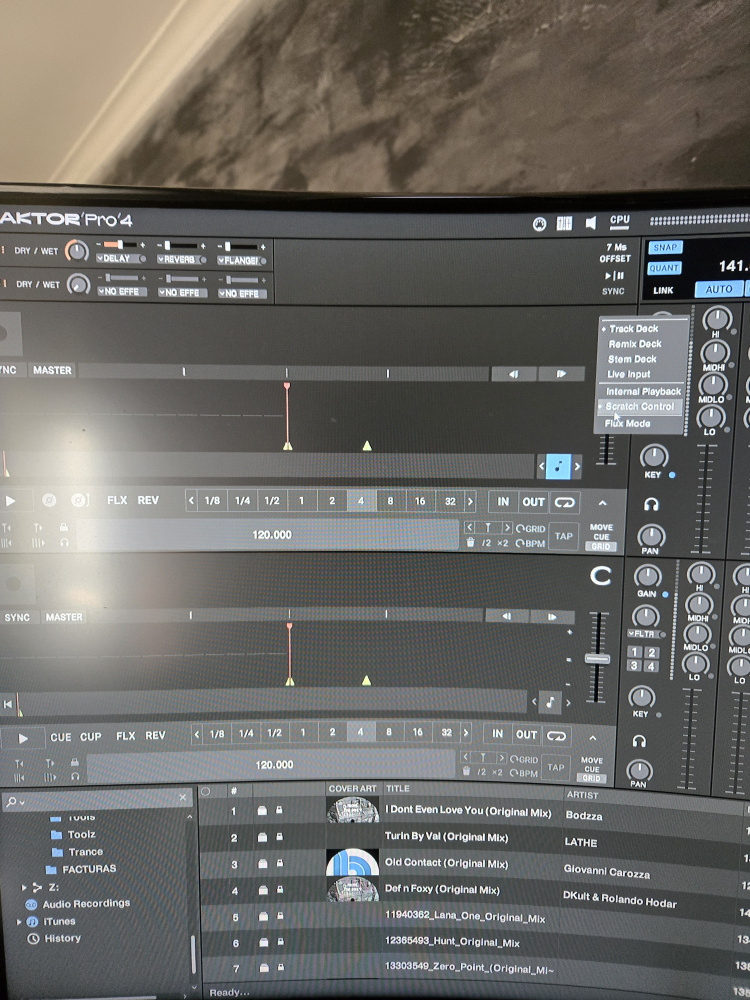Click the trash delete grid icon on upper deck

click(x=471, y=543)
